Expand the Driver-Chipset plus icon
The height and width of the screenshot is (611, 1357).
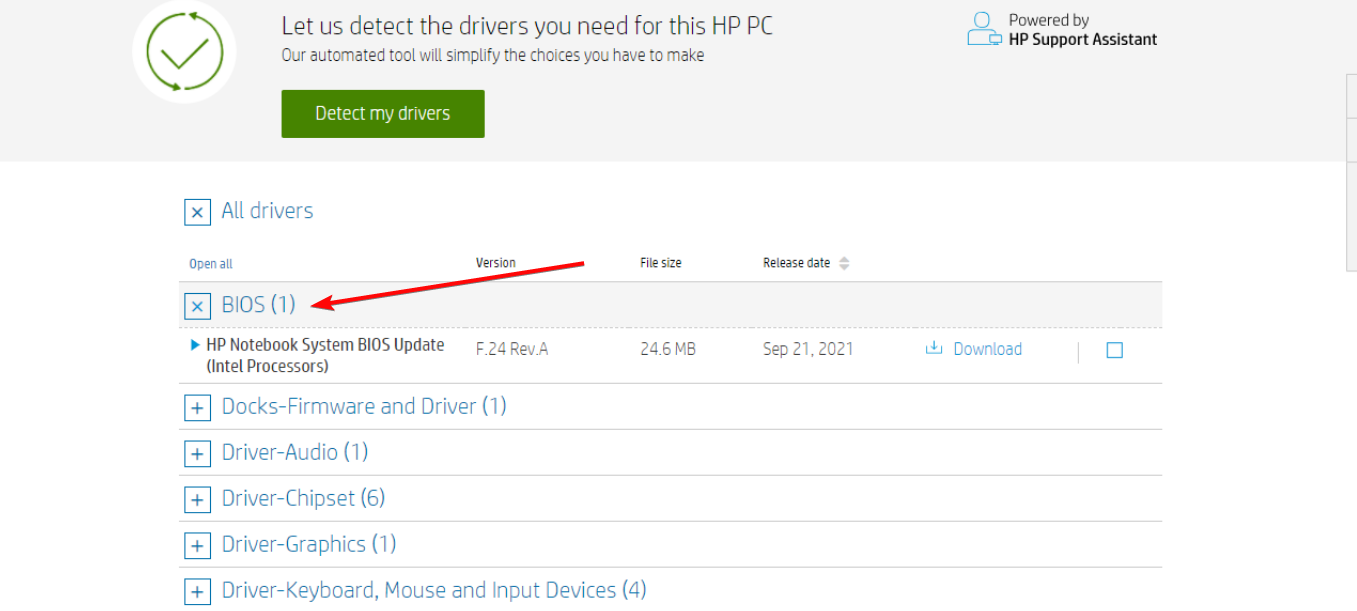[x=197, y=500]
